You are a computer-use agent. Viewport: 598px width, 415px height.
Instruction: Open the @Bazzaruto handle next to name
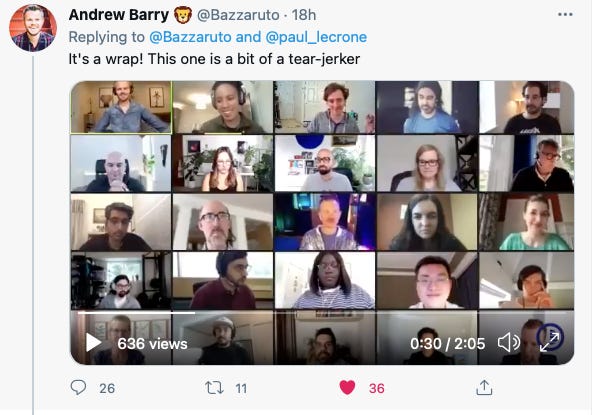point(238,15)
